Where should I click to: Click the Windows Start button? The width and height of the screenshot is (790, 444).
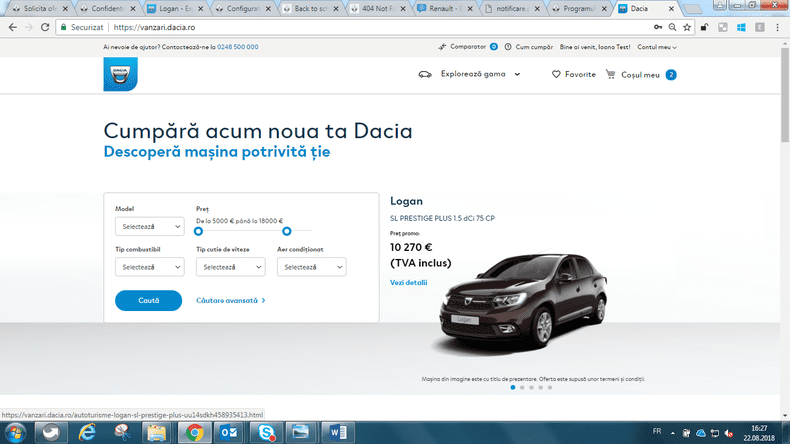[x=16, y=433]
